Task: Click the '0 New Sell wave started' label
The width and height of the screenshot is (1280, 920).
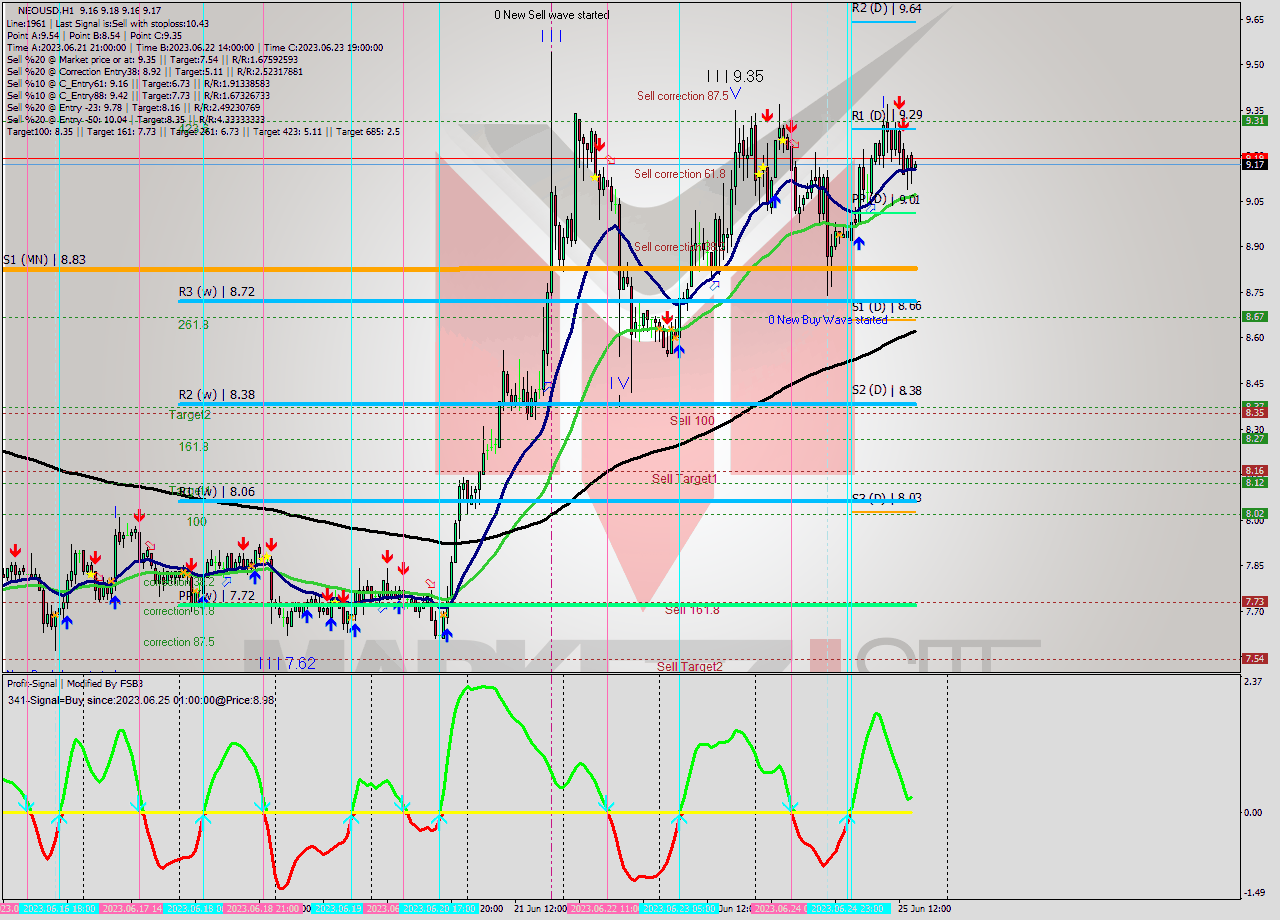Action: 552,15
